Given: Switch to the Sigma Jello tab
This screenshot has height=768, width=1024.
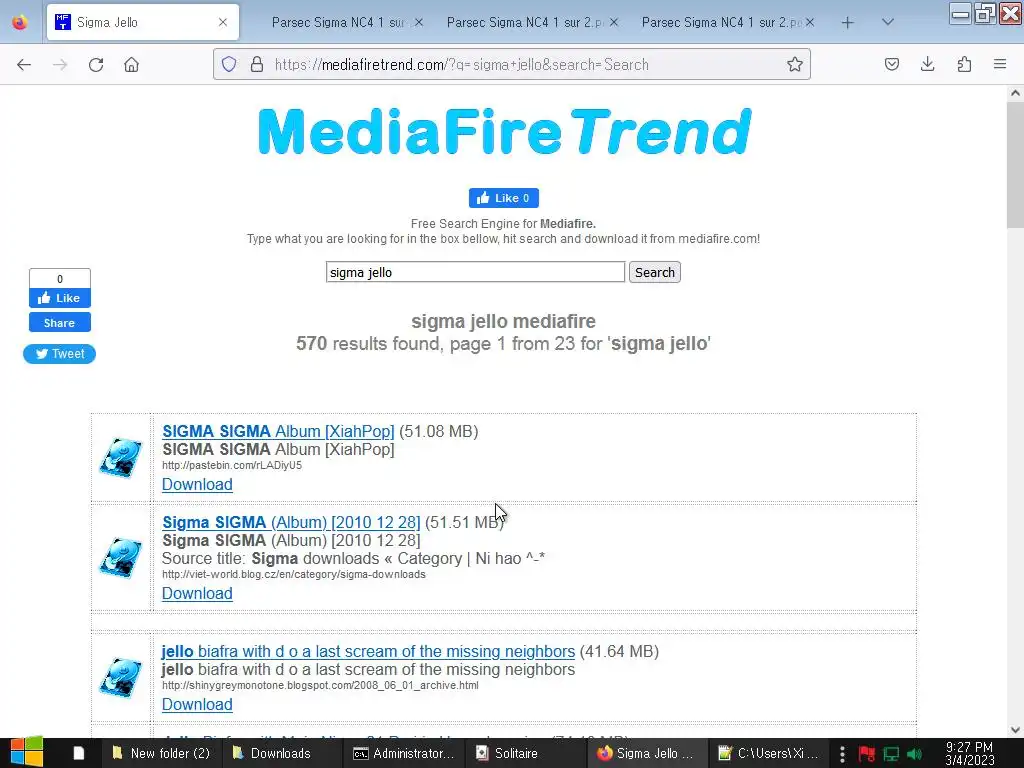Looking at the screenshot, I should 142,22.
